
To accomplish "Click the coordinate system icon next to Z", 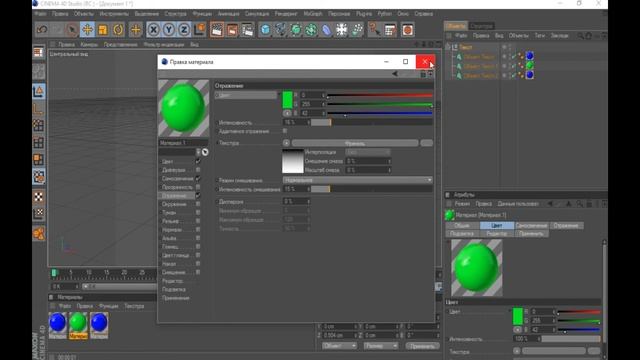I will (199, 29).
